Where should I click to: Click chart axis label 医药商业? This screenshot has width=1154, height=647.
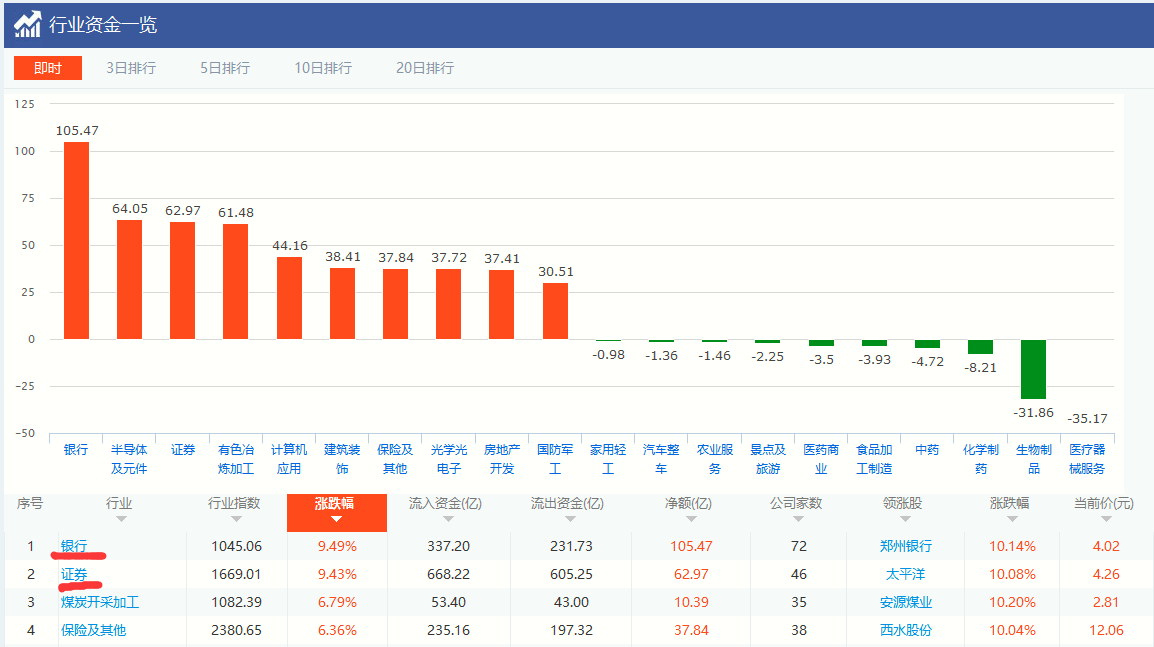pos(821,459)
